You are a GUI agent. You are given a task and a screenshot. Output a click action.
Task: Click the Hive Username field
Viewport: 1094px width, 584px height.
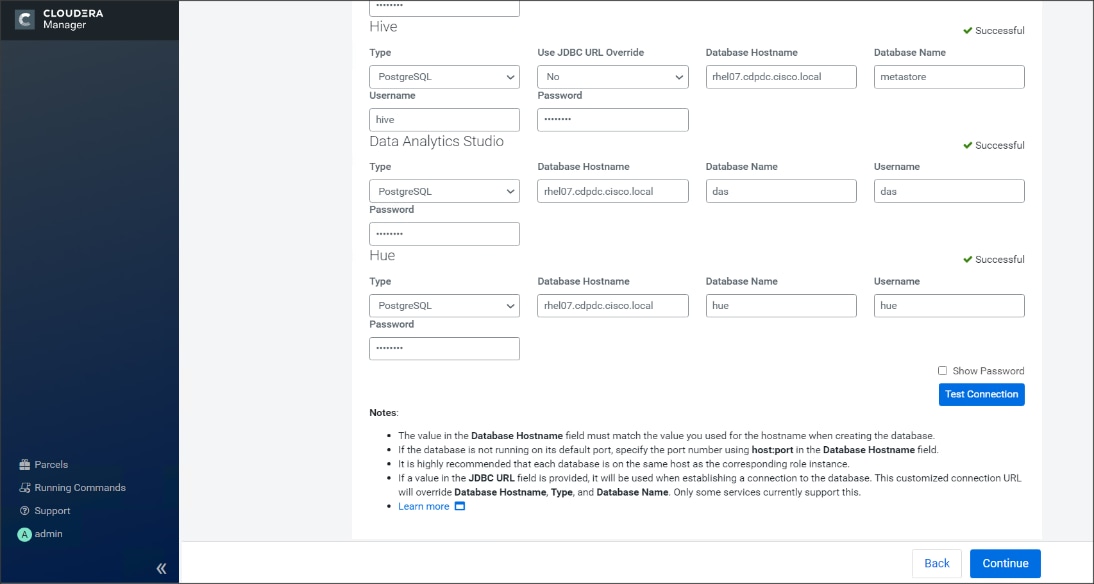[444, 119]
